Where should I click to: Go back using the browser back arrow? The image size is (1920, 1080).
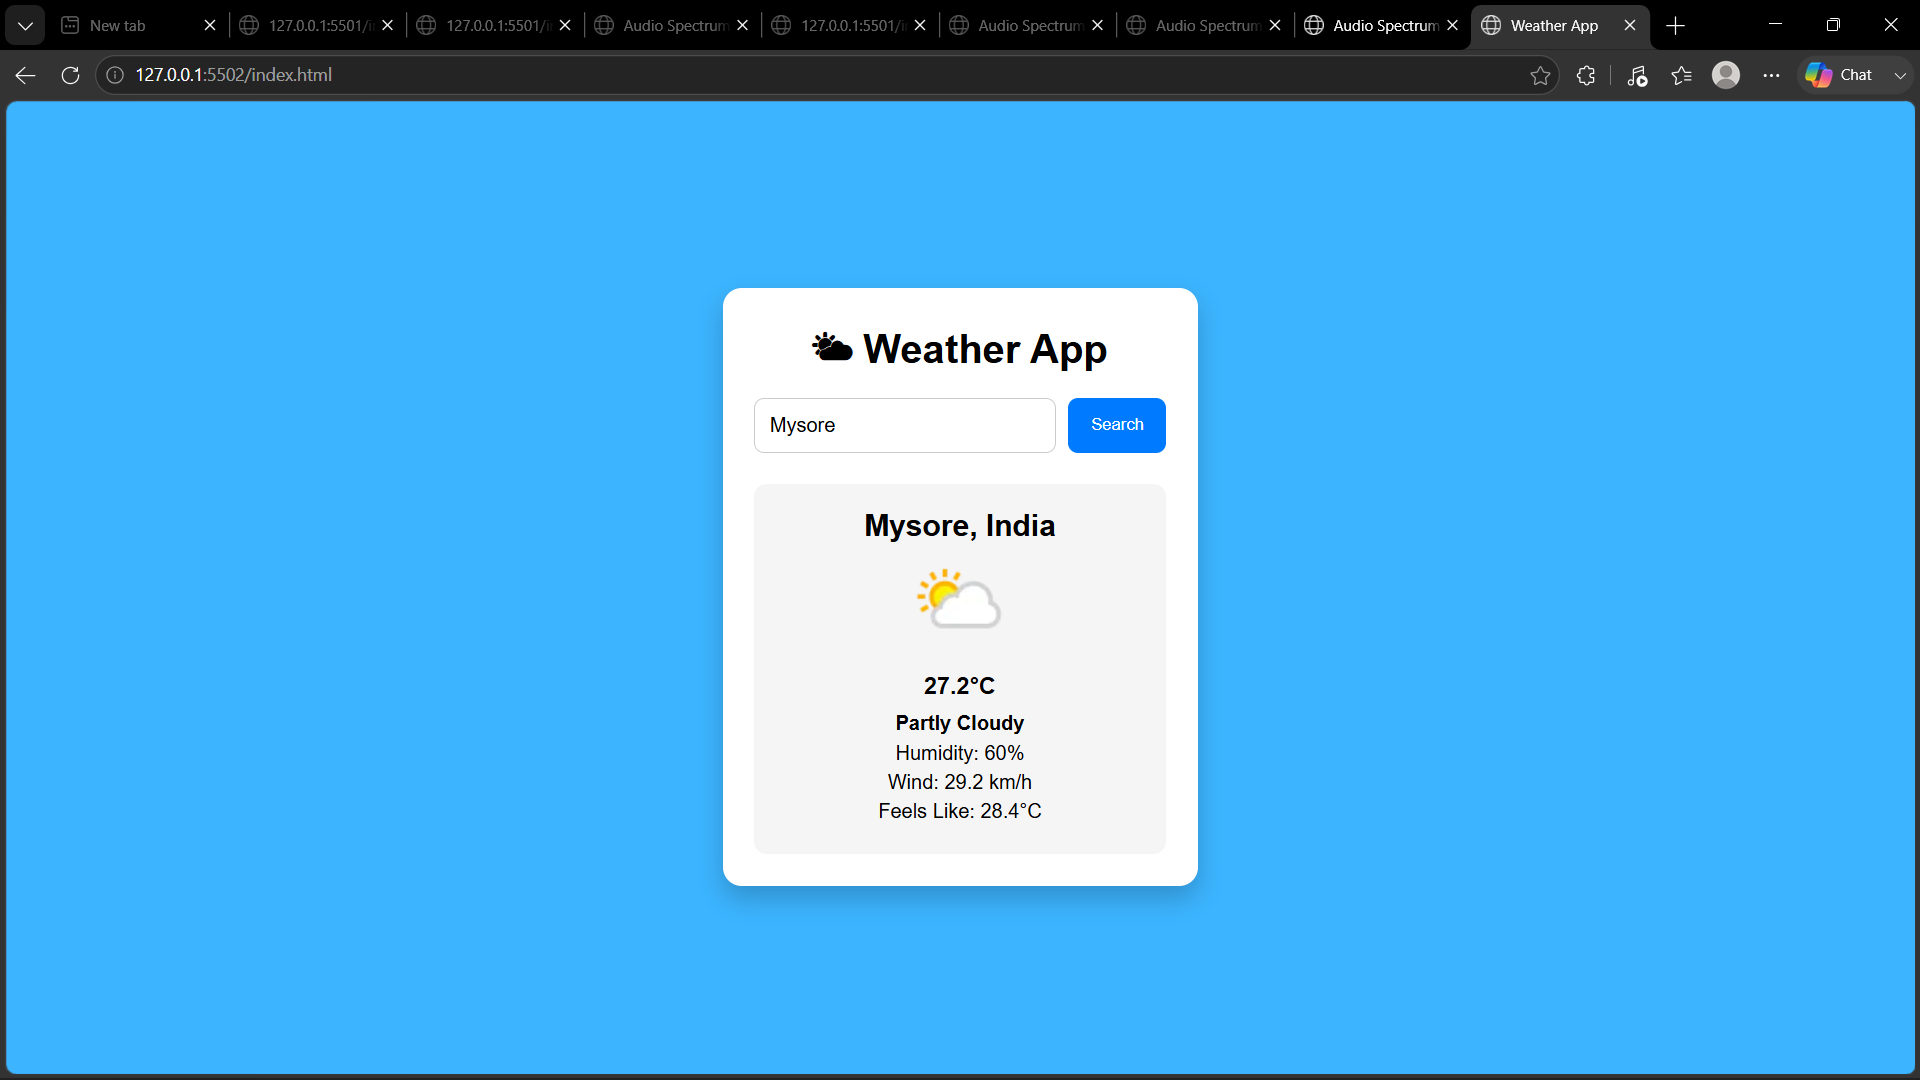click(26, 75)
